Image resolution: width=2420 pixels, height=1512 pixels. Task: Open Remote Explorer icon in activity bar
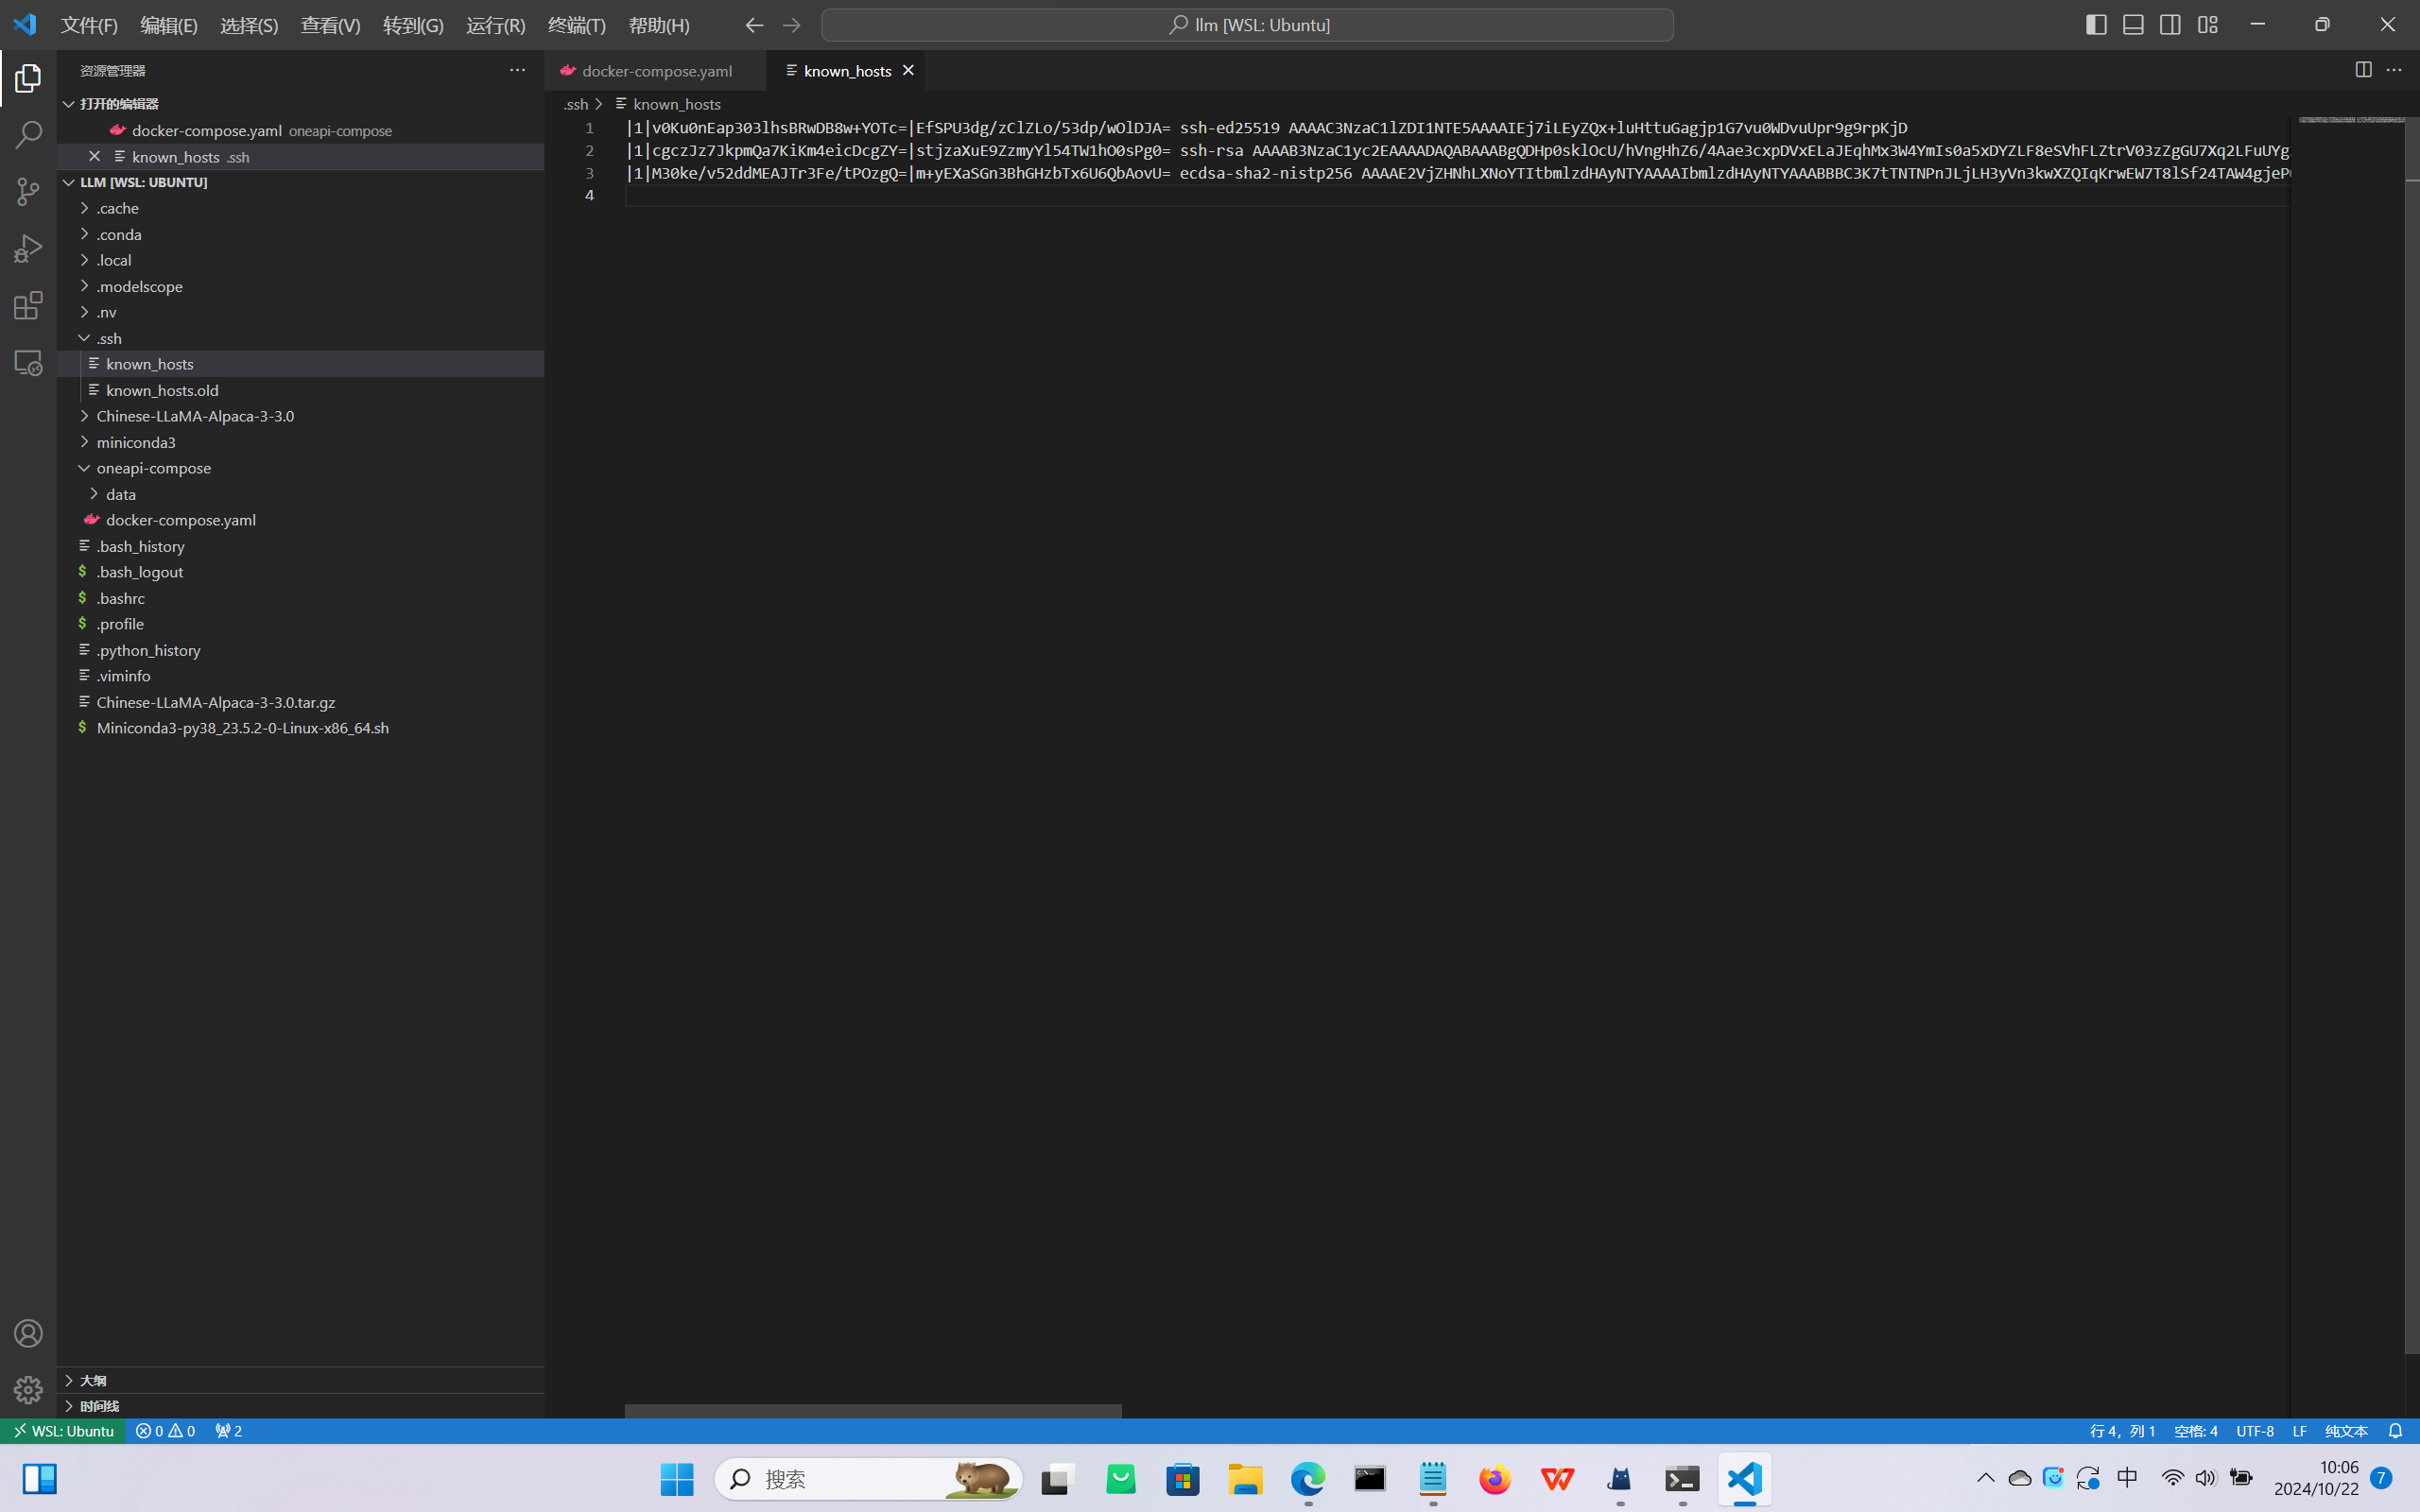pyautogui.click(x=28, y=362)
